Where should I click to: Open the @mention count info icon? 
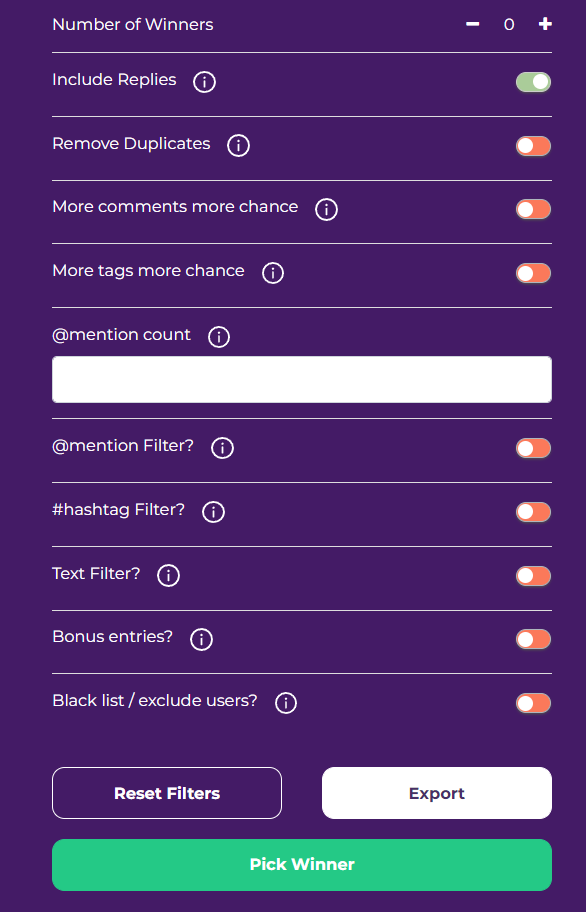coord(219,337)
